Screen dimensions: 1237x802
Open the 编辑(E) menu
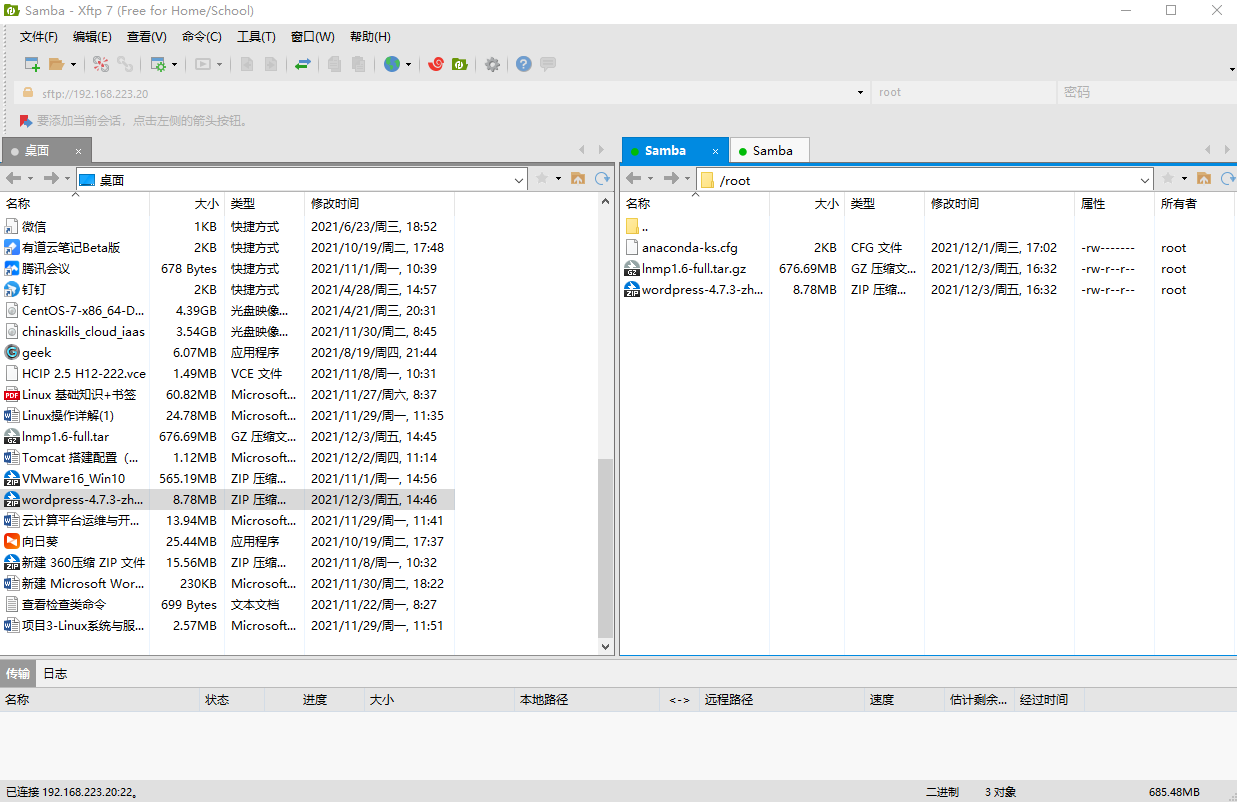tap(92, 37)
